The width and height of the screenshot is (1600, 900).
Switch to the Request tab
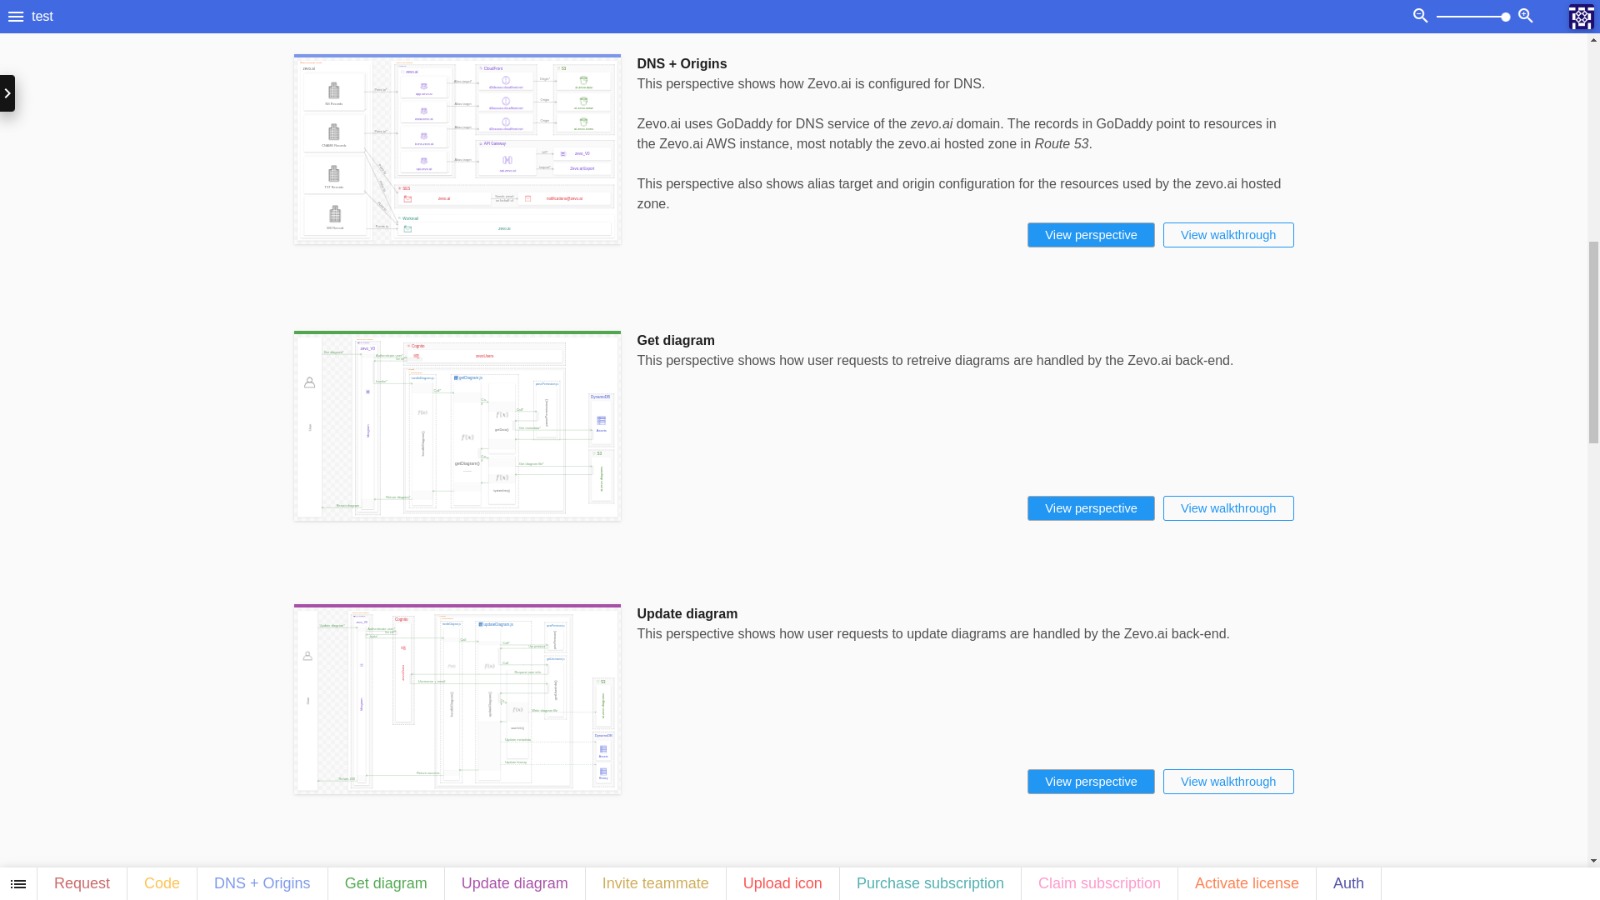(x=82, y=884)
